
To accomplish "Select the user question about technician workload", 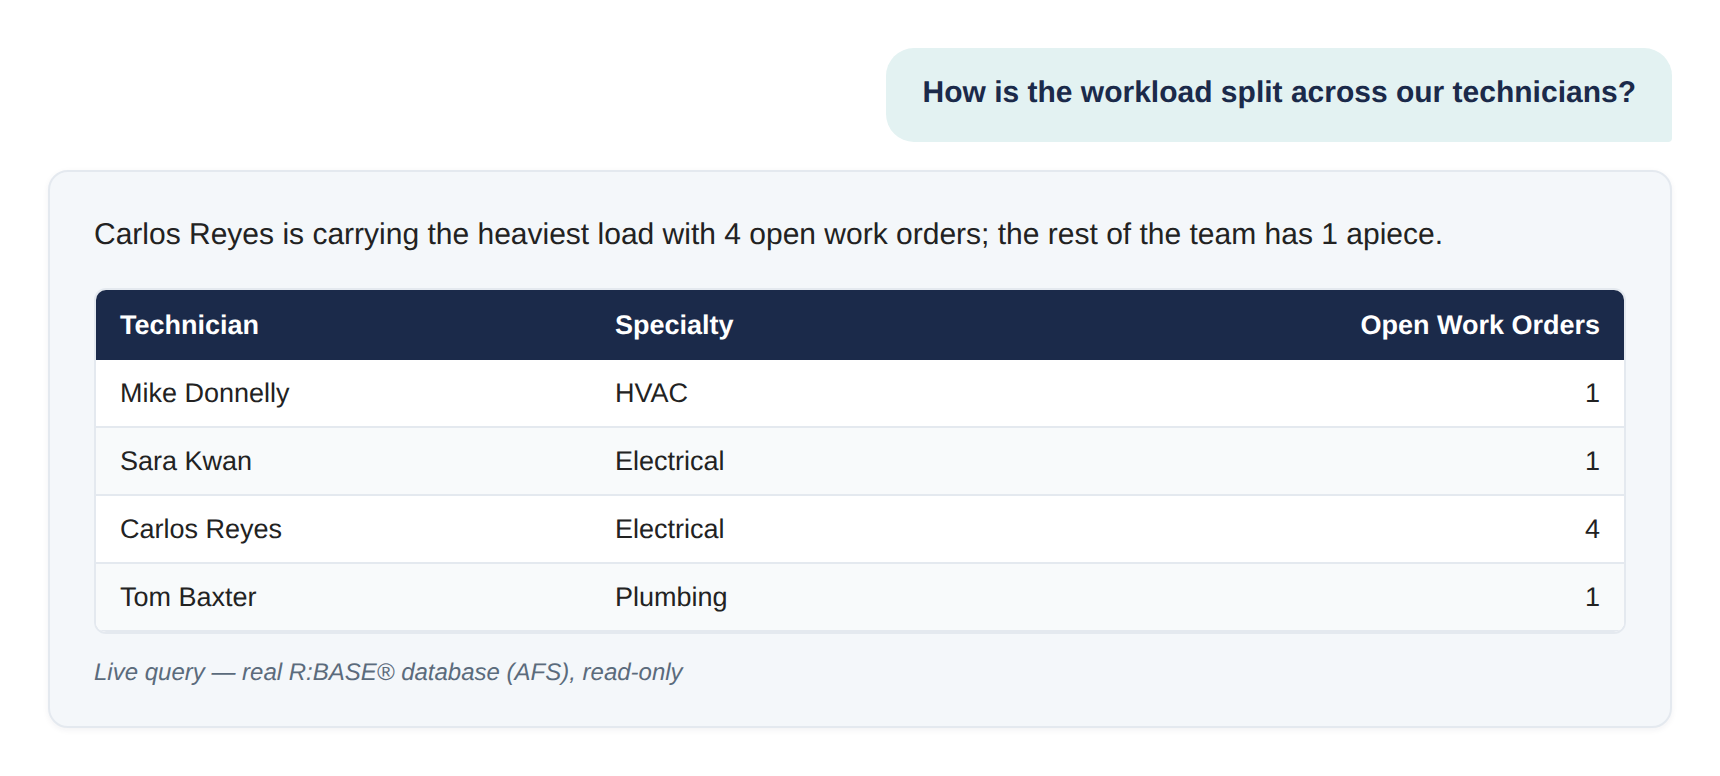I will (1278, 93).
